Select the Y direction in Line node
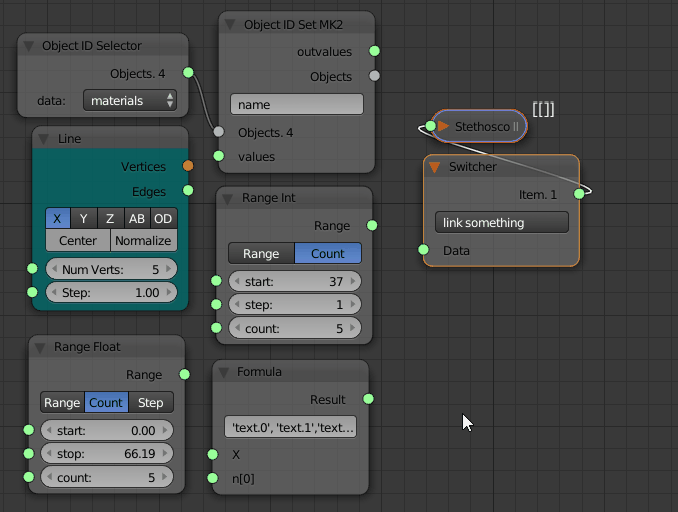 coord(83,218)
